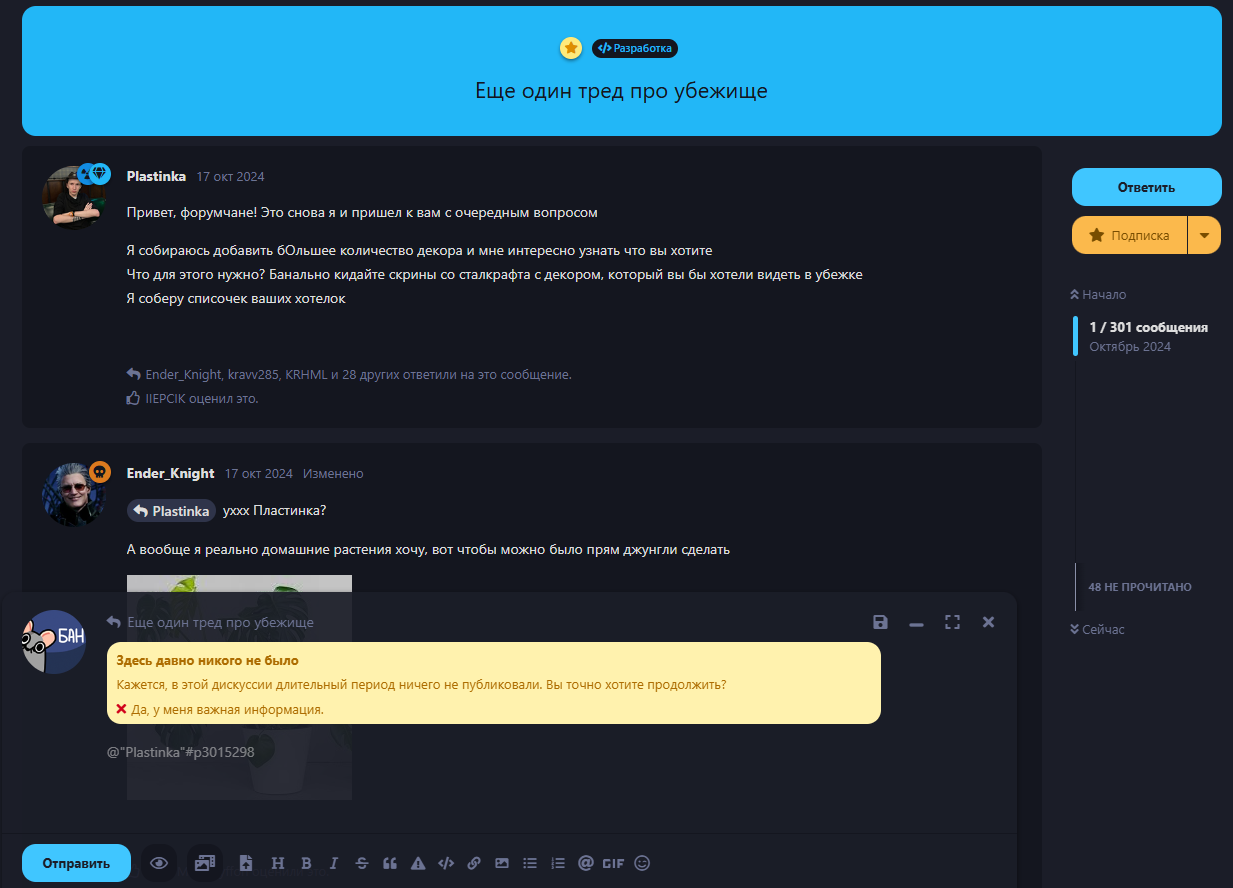The width and height of the screenshot is (1233, 888).
Task: Toggle full screen composer mode
Action: click(x=952, y=622)
